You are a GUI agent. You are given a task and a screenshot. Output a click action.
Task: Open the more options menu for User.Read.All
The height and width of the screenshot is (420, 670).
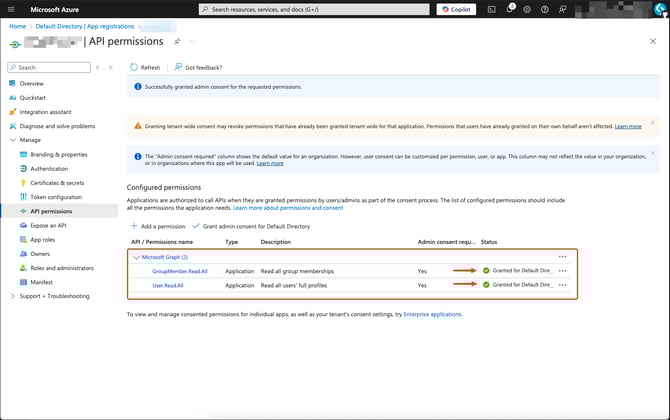click(562, 285)
